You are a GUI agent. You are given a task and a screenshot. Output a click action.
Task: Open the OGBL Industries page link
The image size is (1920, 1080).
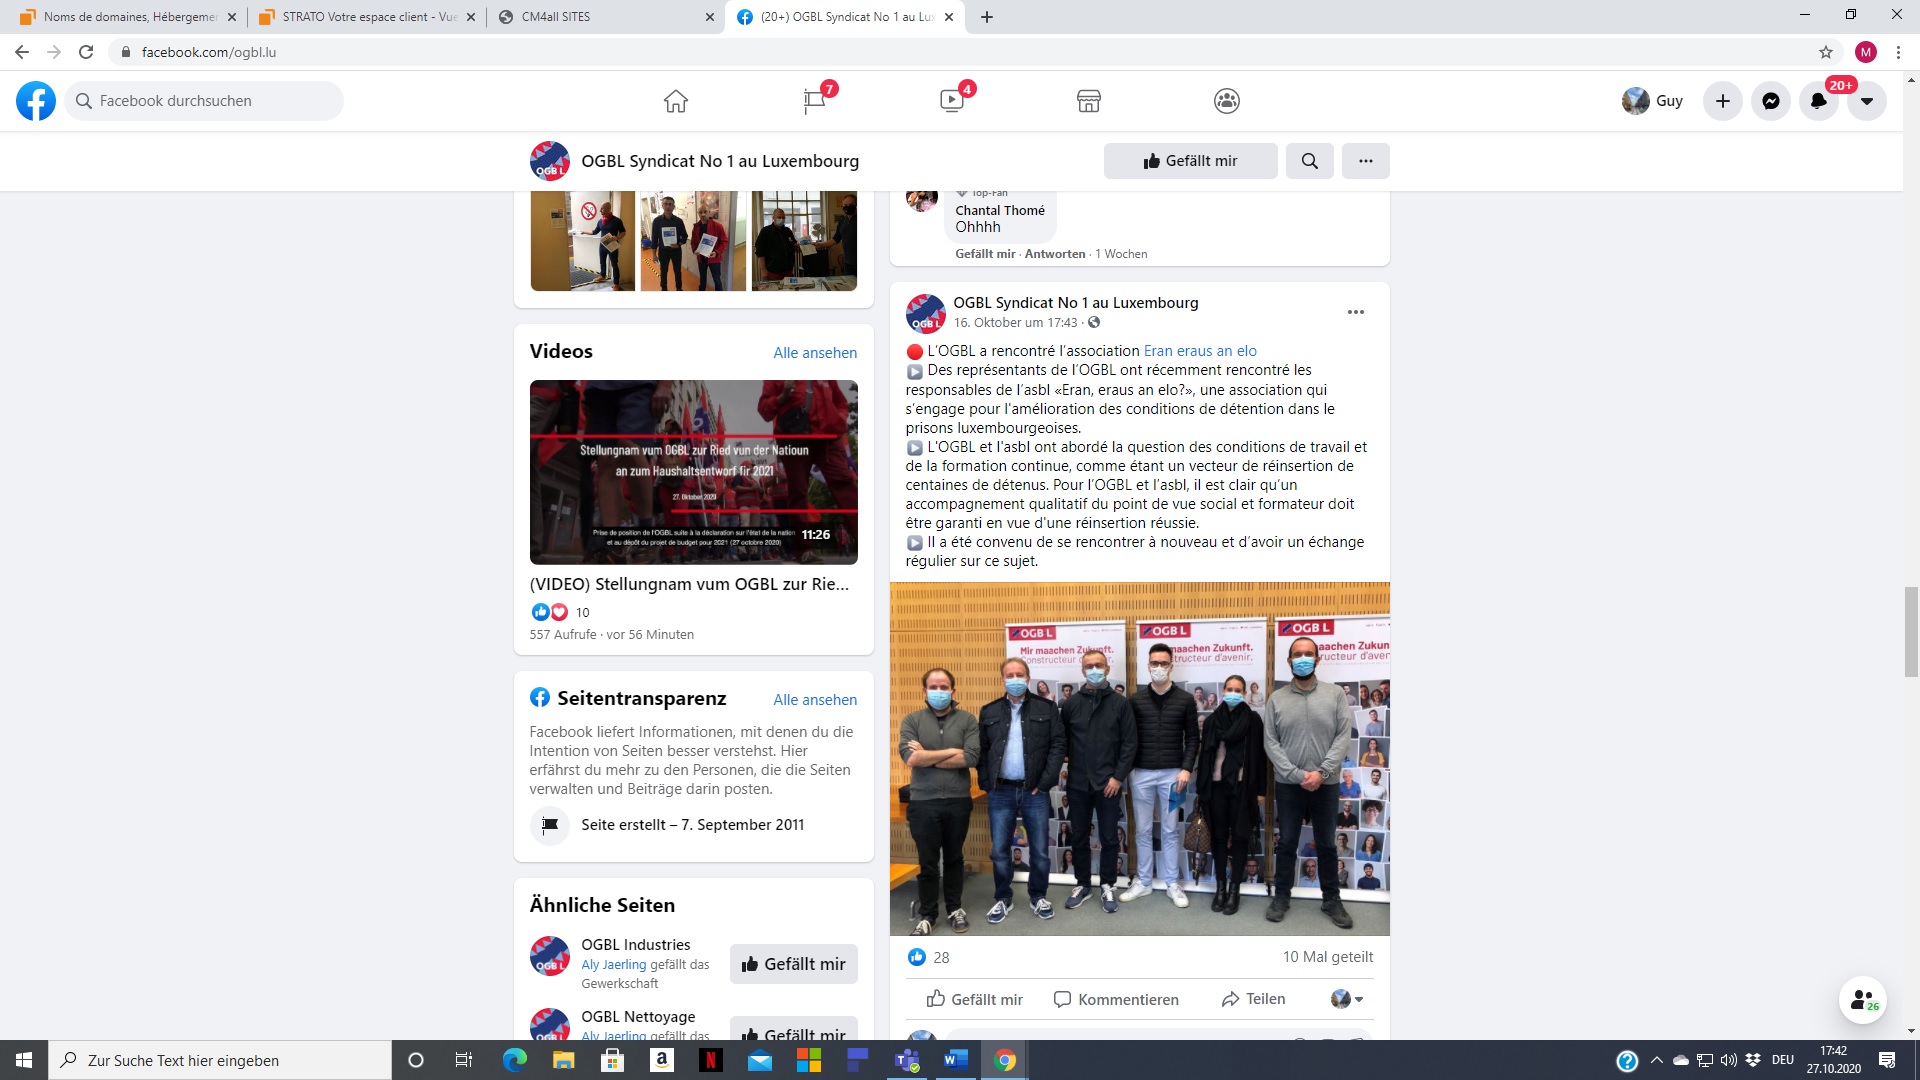click(636, 945)
